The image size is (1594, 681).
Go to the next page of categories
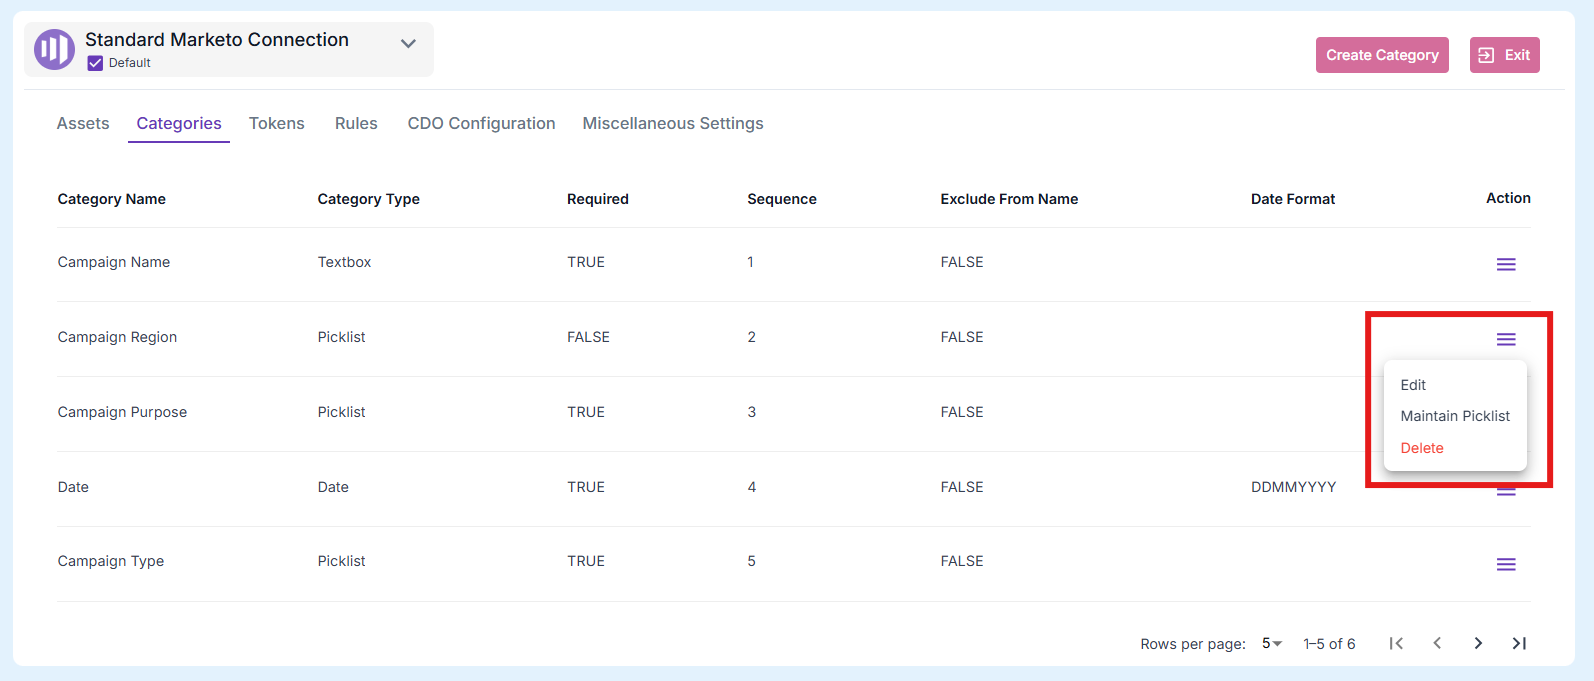click(1477, 643)
